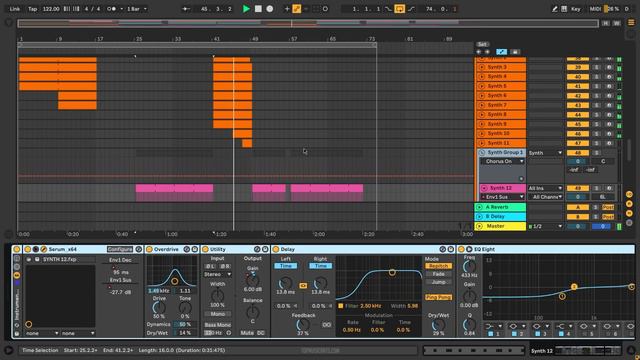The height and width of the screenshot is (360, 640).
Task: Toggle the Synth 4 track activator 40
Action: pyautogui.click(x=578, y=77)
